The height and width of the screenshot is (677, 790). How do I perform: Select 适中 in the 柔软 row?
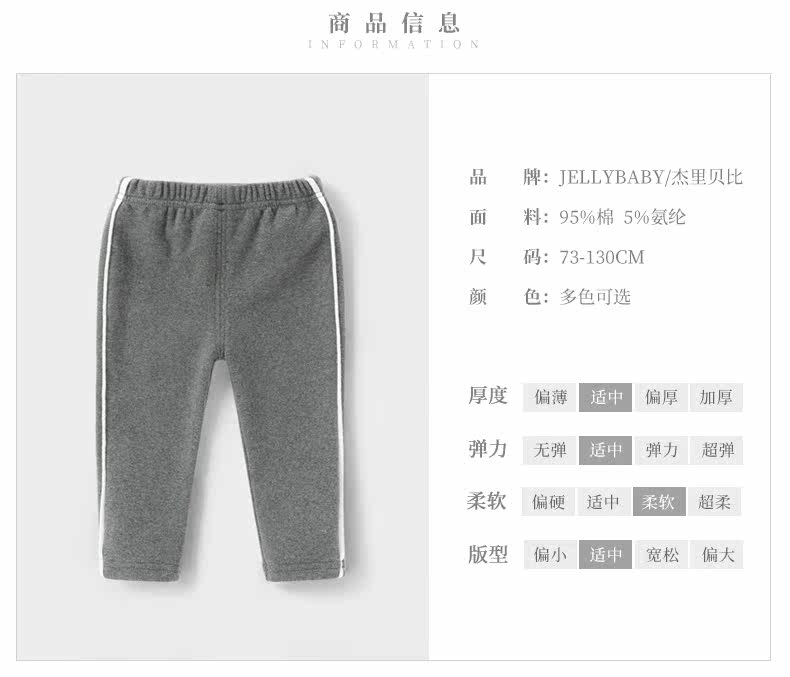(x=604, y=502)
